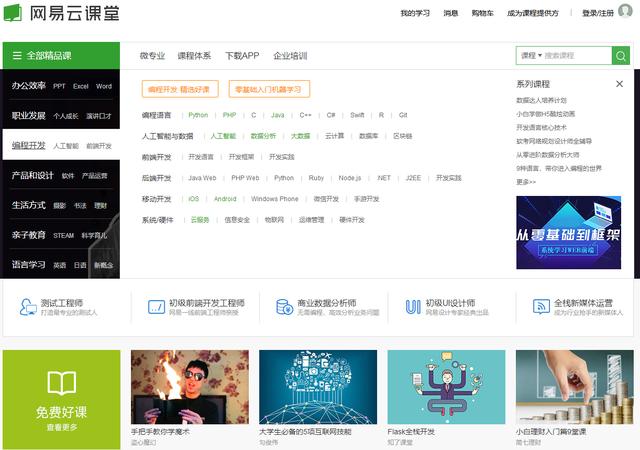The image size is (640, 450).
Task: Click the 初级前端开发工程师 icon
Action: [156, 306]
